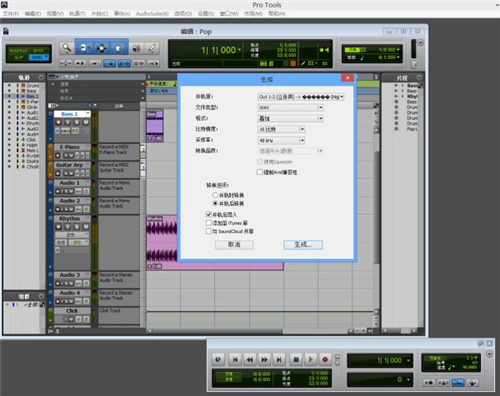
Task: Open the AudioSuite menu
Action: click(152, 14)
